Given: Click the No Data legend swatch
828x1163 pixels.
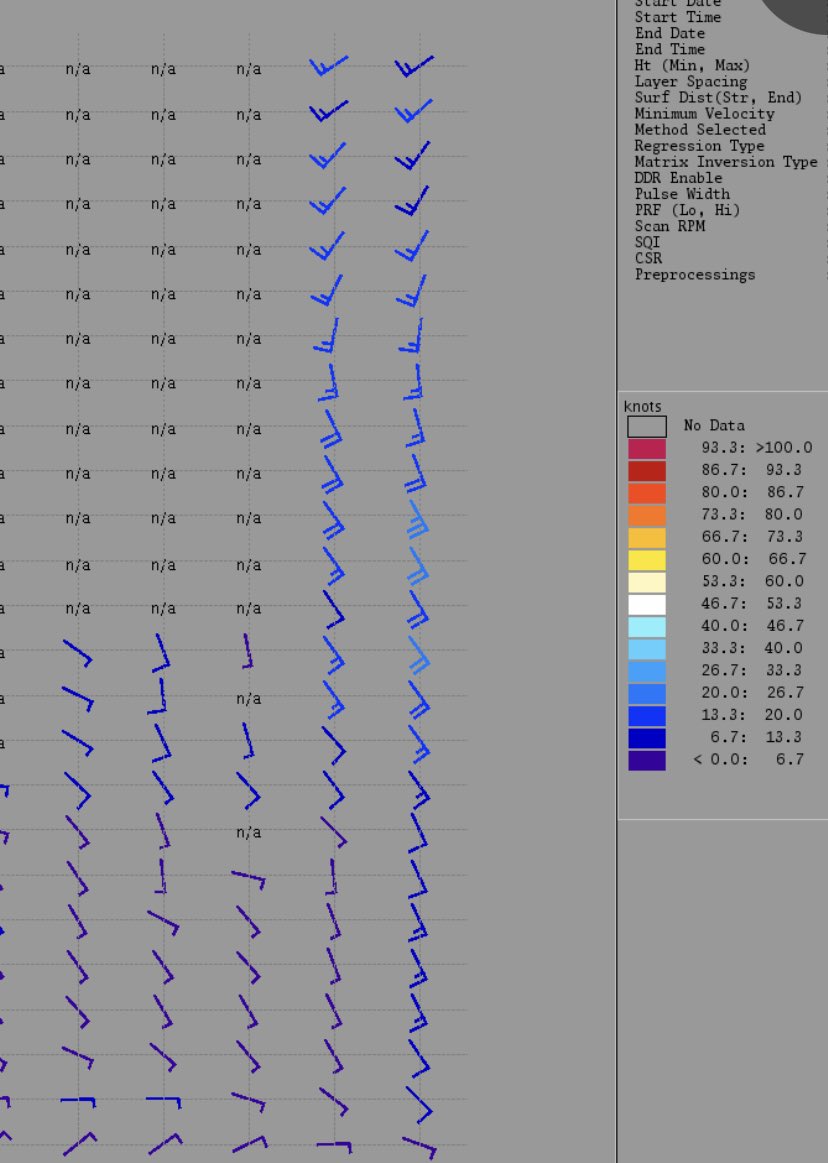Looking at the screenshot, I should tap(647, 426).
